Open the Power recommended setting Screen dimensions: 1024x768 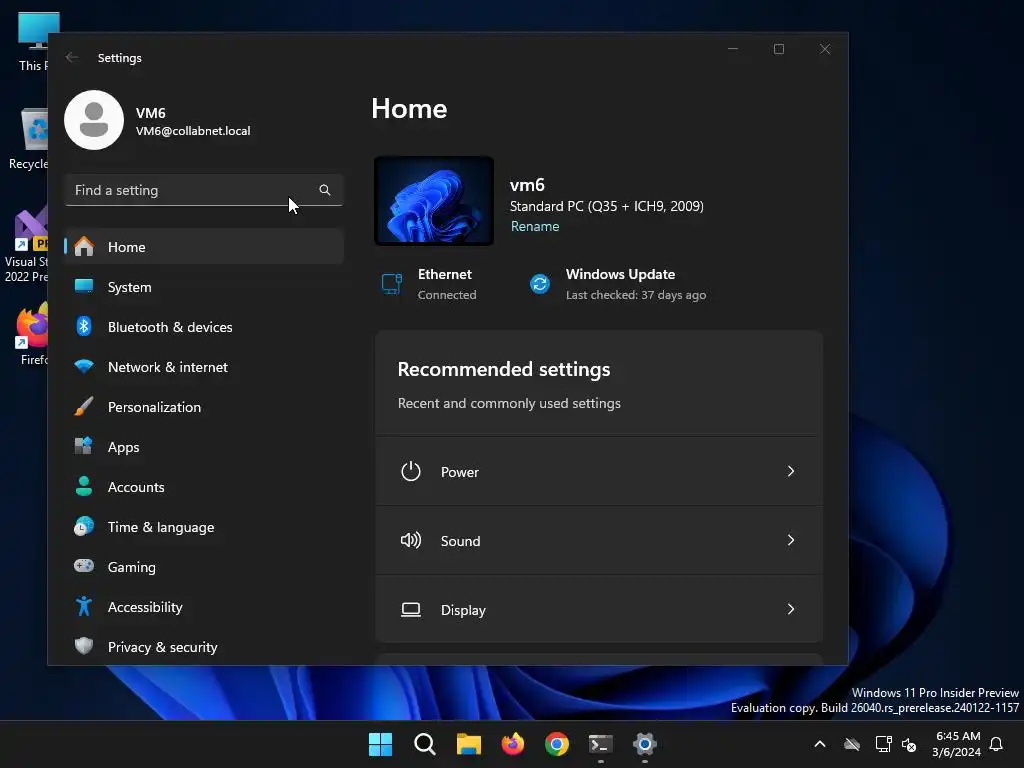point(599,472)
